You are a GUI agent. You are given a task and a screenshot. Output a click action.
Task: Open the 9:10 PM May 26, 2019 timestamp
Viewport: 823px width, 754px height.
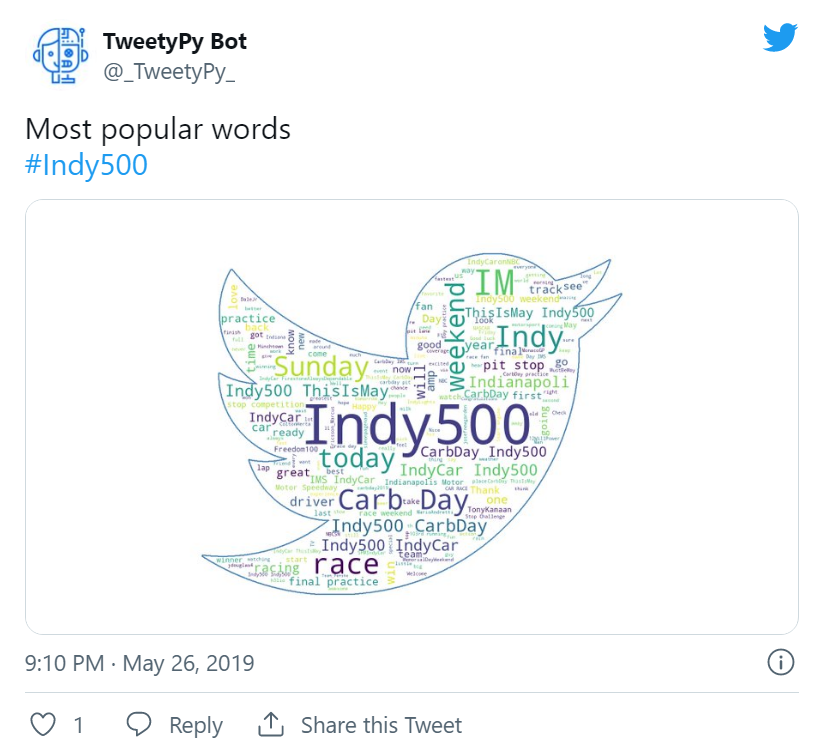139,663
